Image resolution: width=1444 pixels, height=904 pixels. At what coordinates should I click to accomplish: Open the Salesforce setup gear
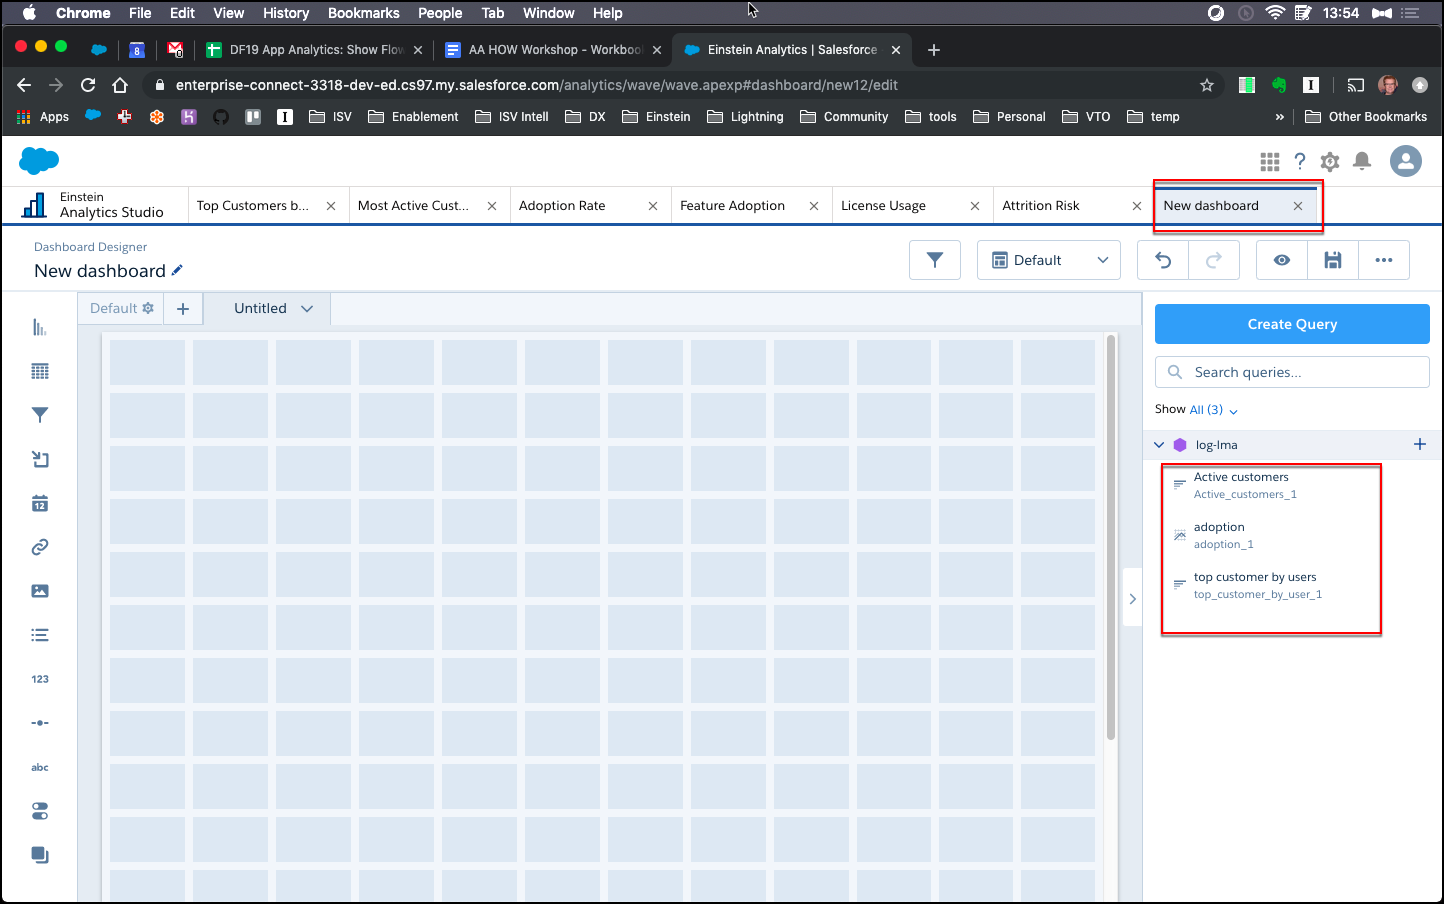click(1330, 161)
